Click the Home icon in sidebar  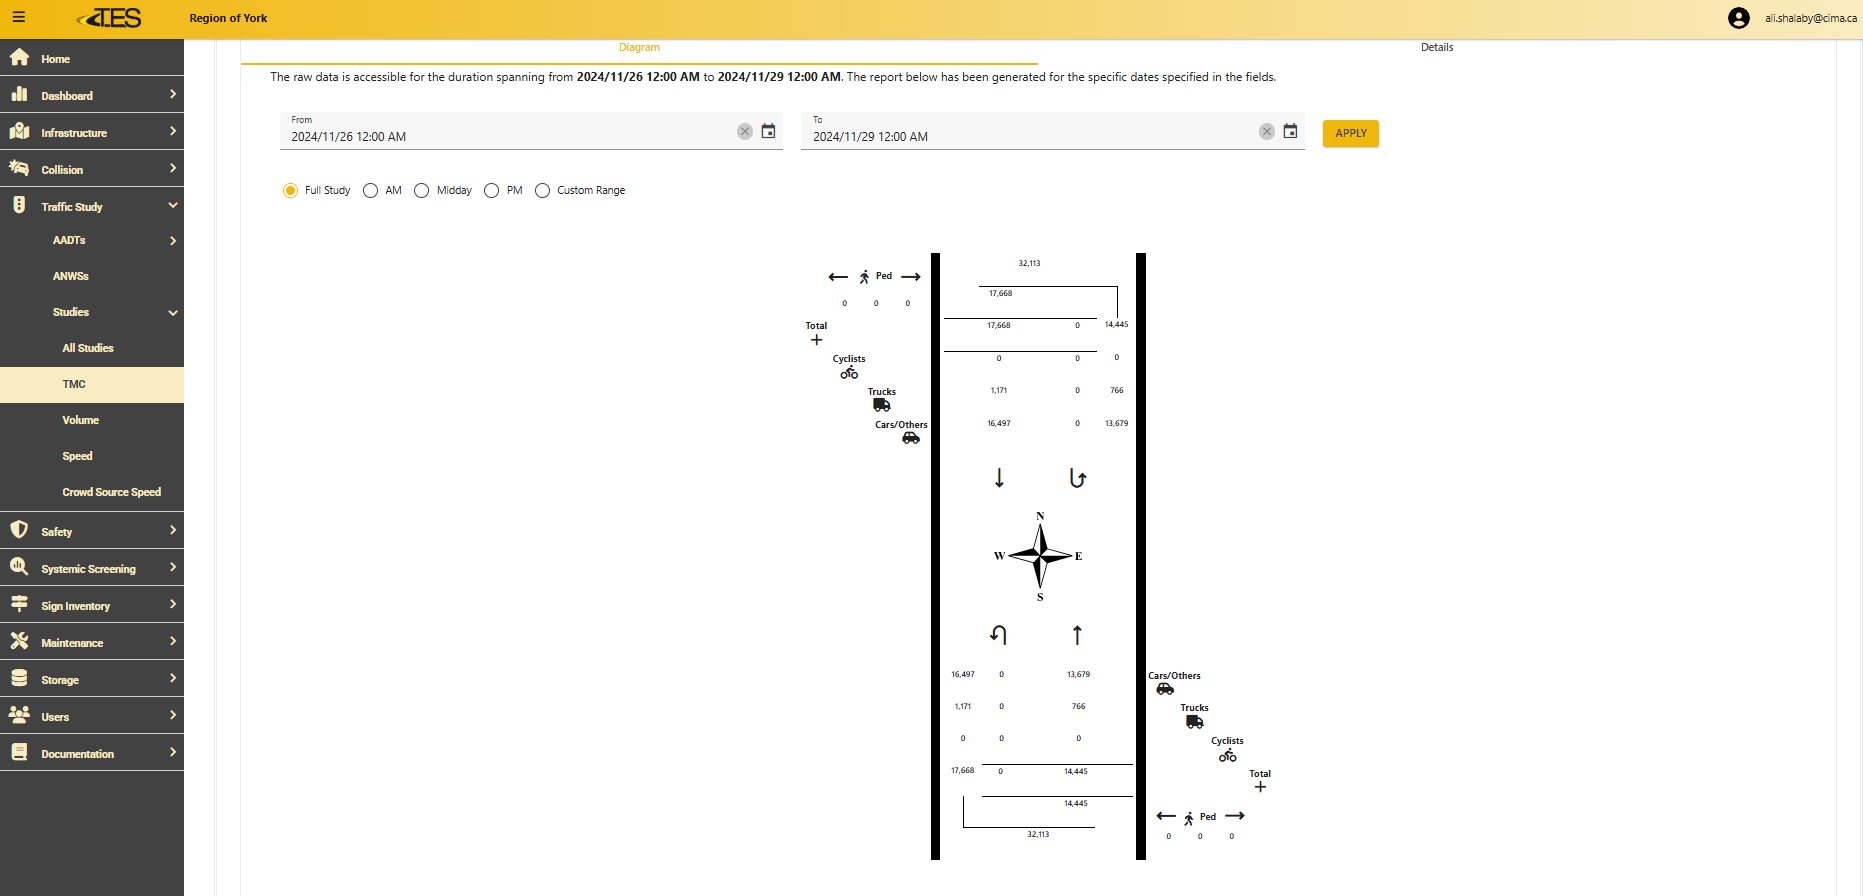(x=19, y=58)
